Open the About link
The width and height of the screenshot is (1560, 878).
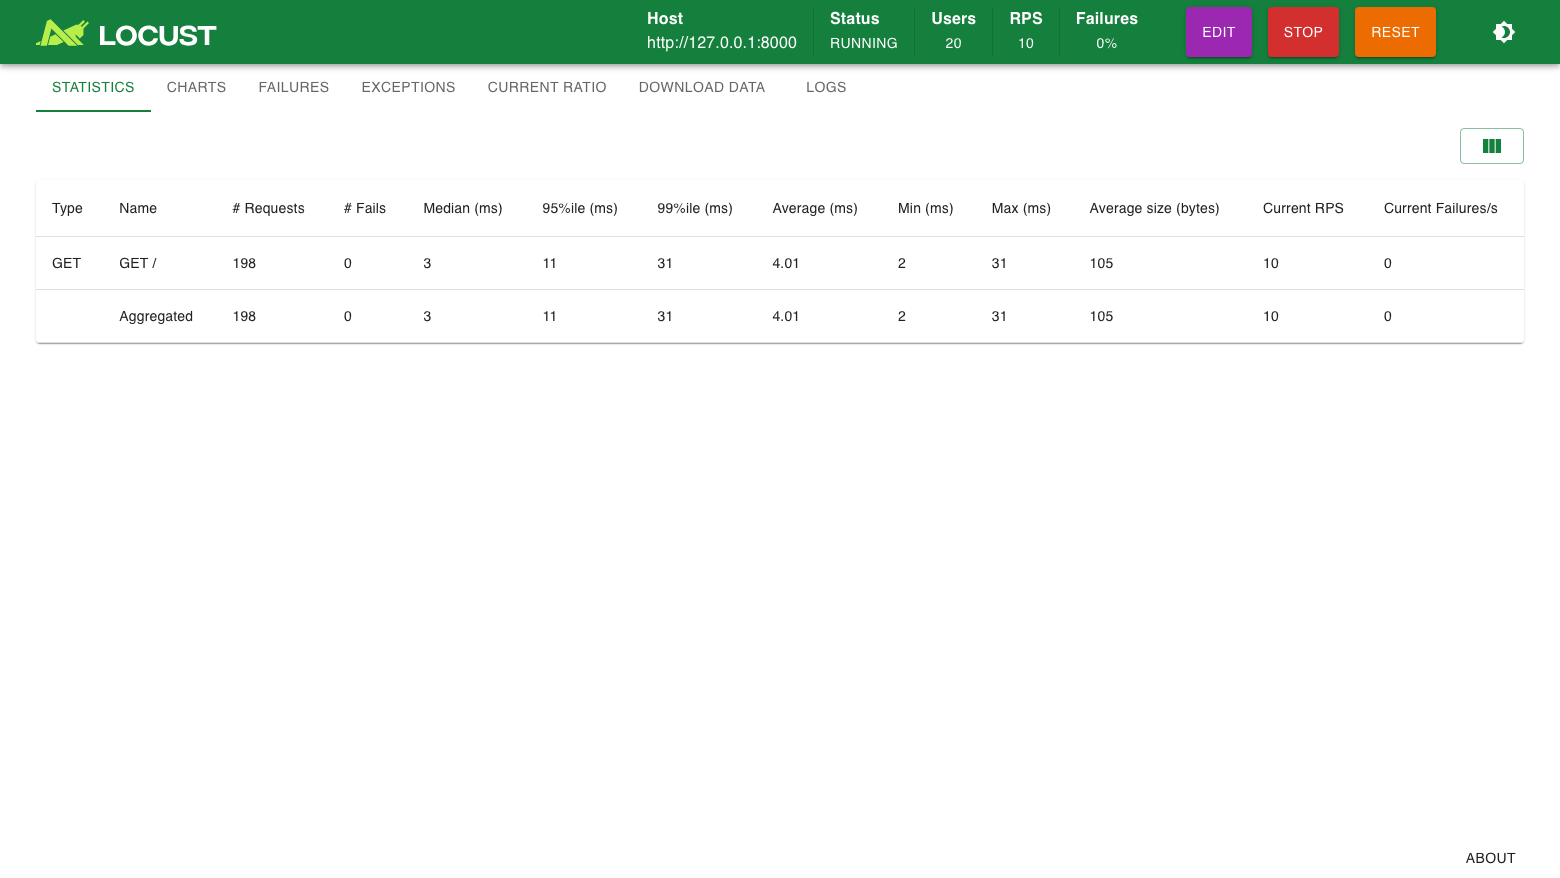1490,858
